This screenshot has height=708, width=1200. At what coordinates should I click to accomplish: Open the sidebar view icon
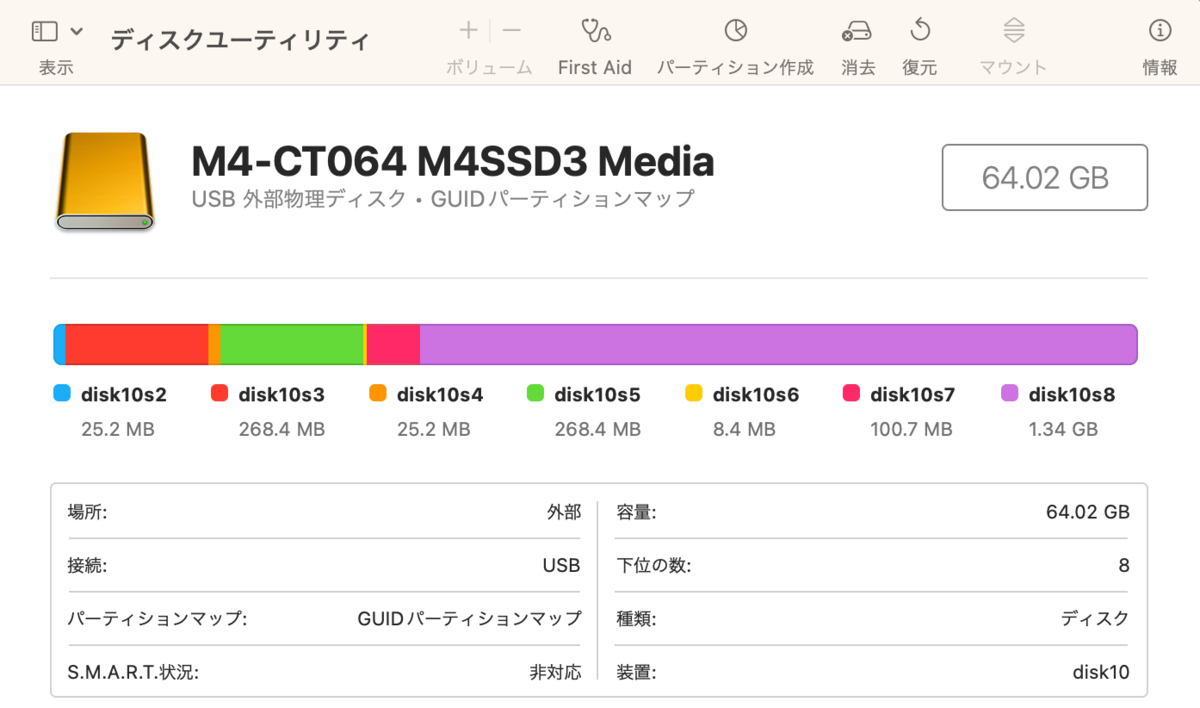pyautogui.click(x=45, y=32)
